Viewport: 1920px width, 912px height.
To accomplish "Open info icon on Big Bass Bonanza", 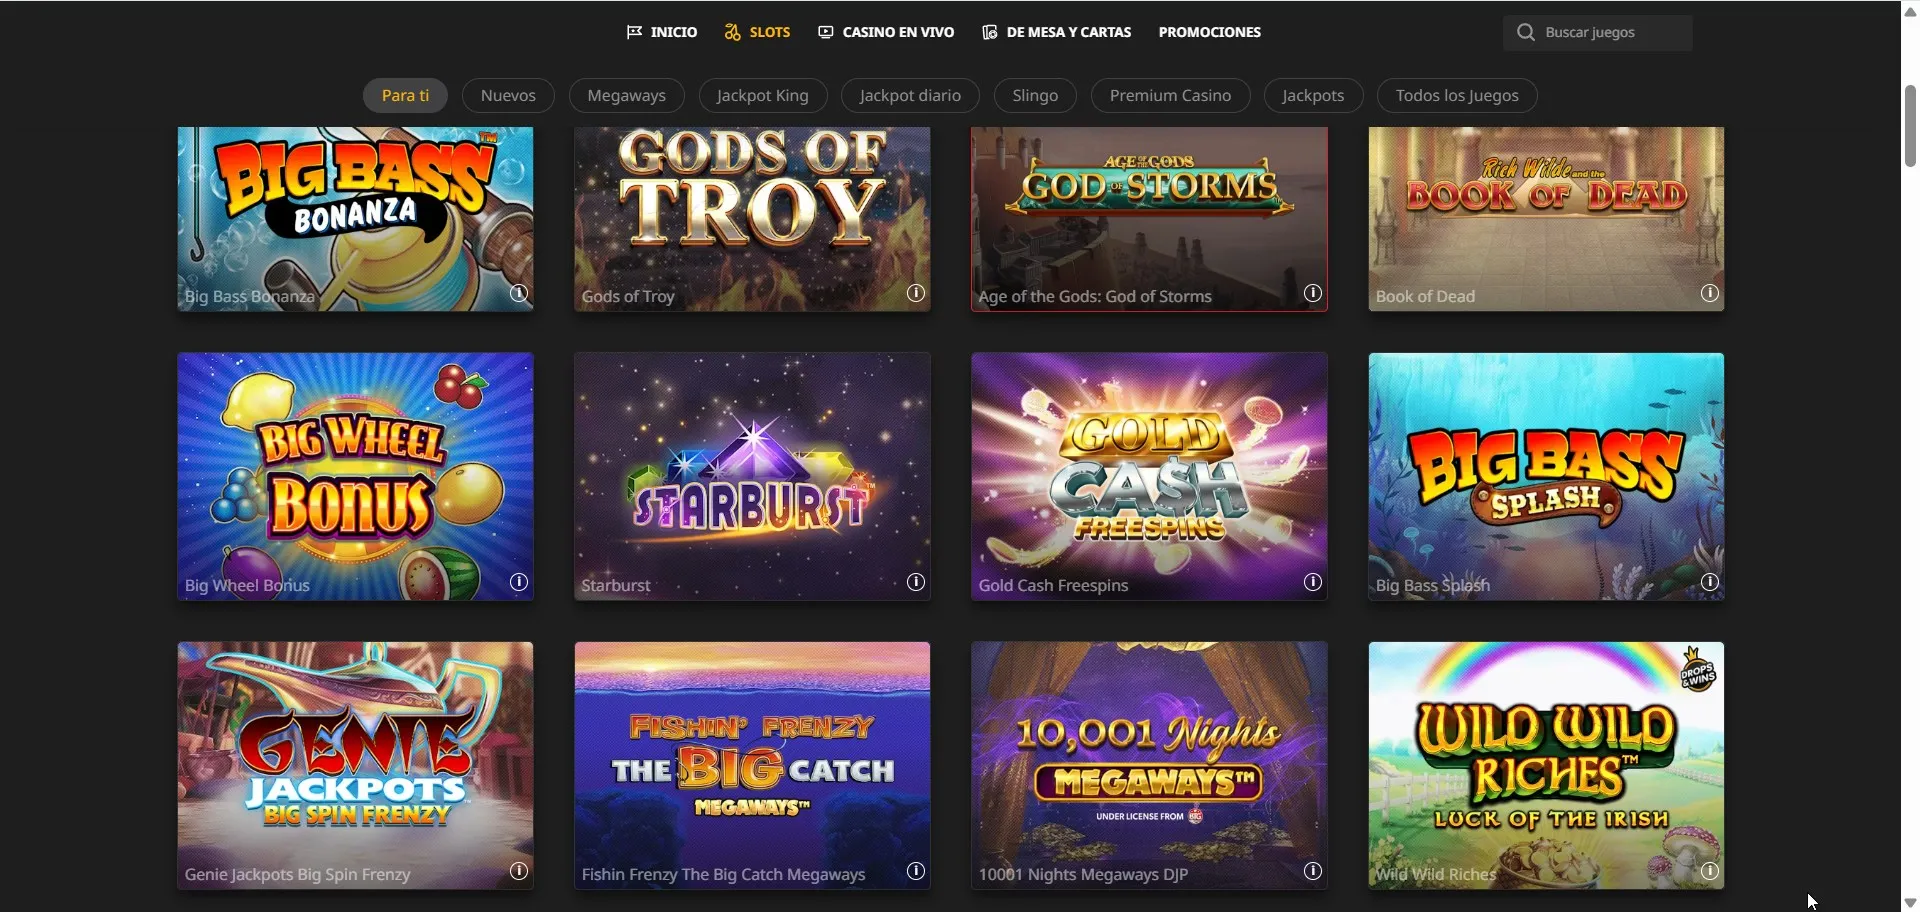I will (519, 294).
